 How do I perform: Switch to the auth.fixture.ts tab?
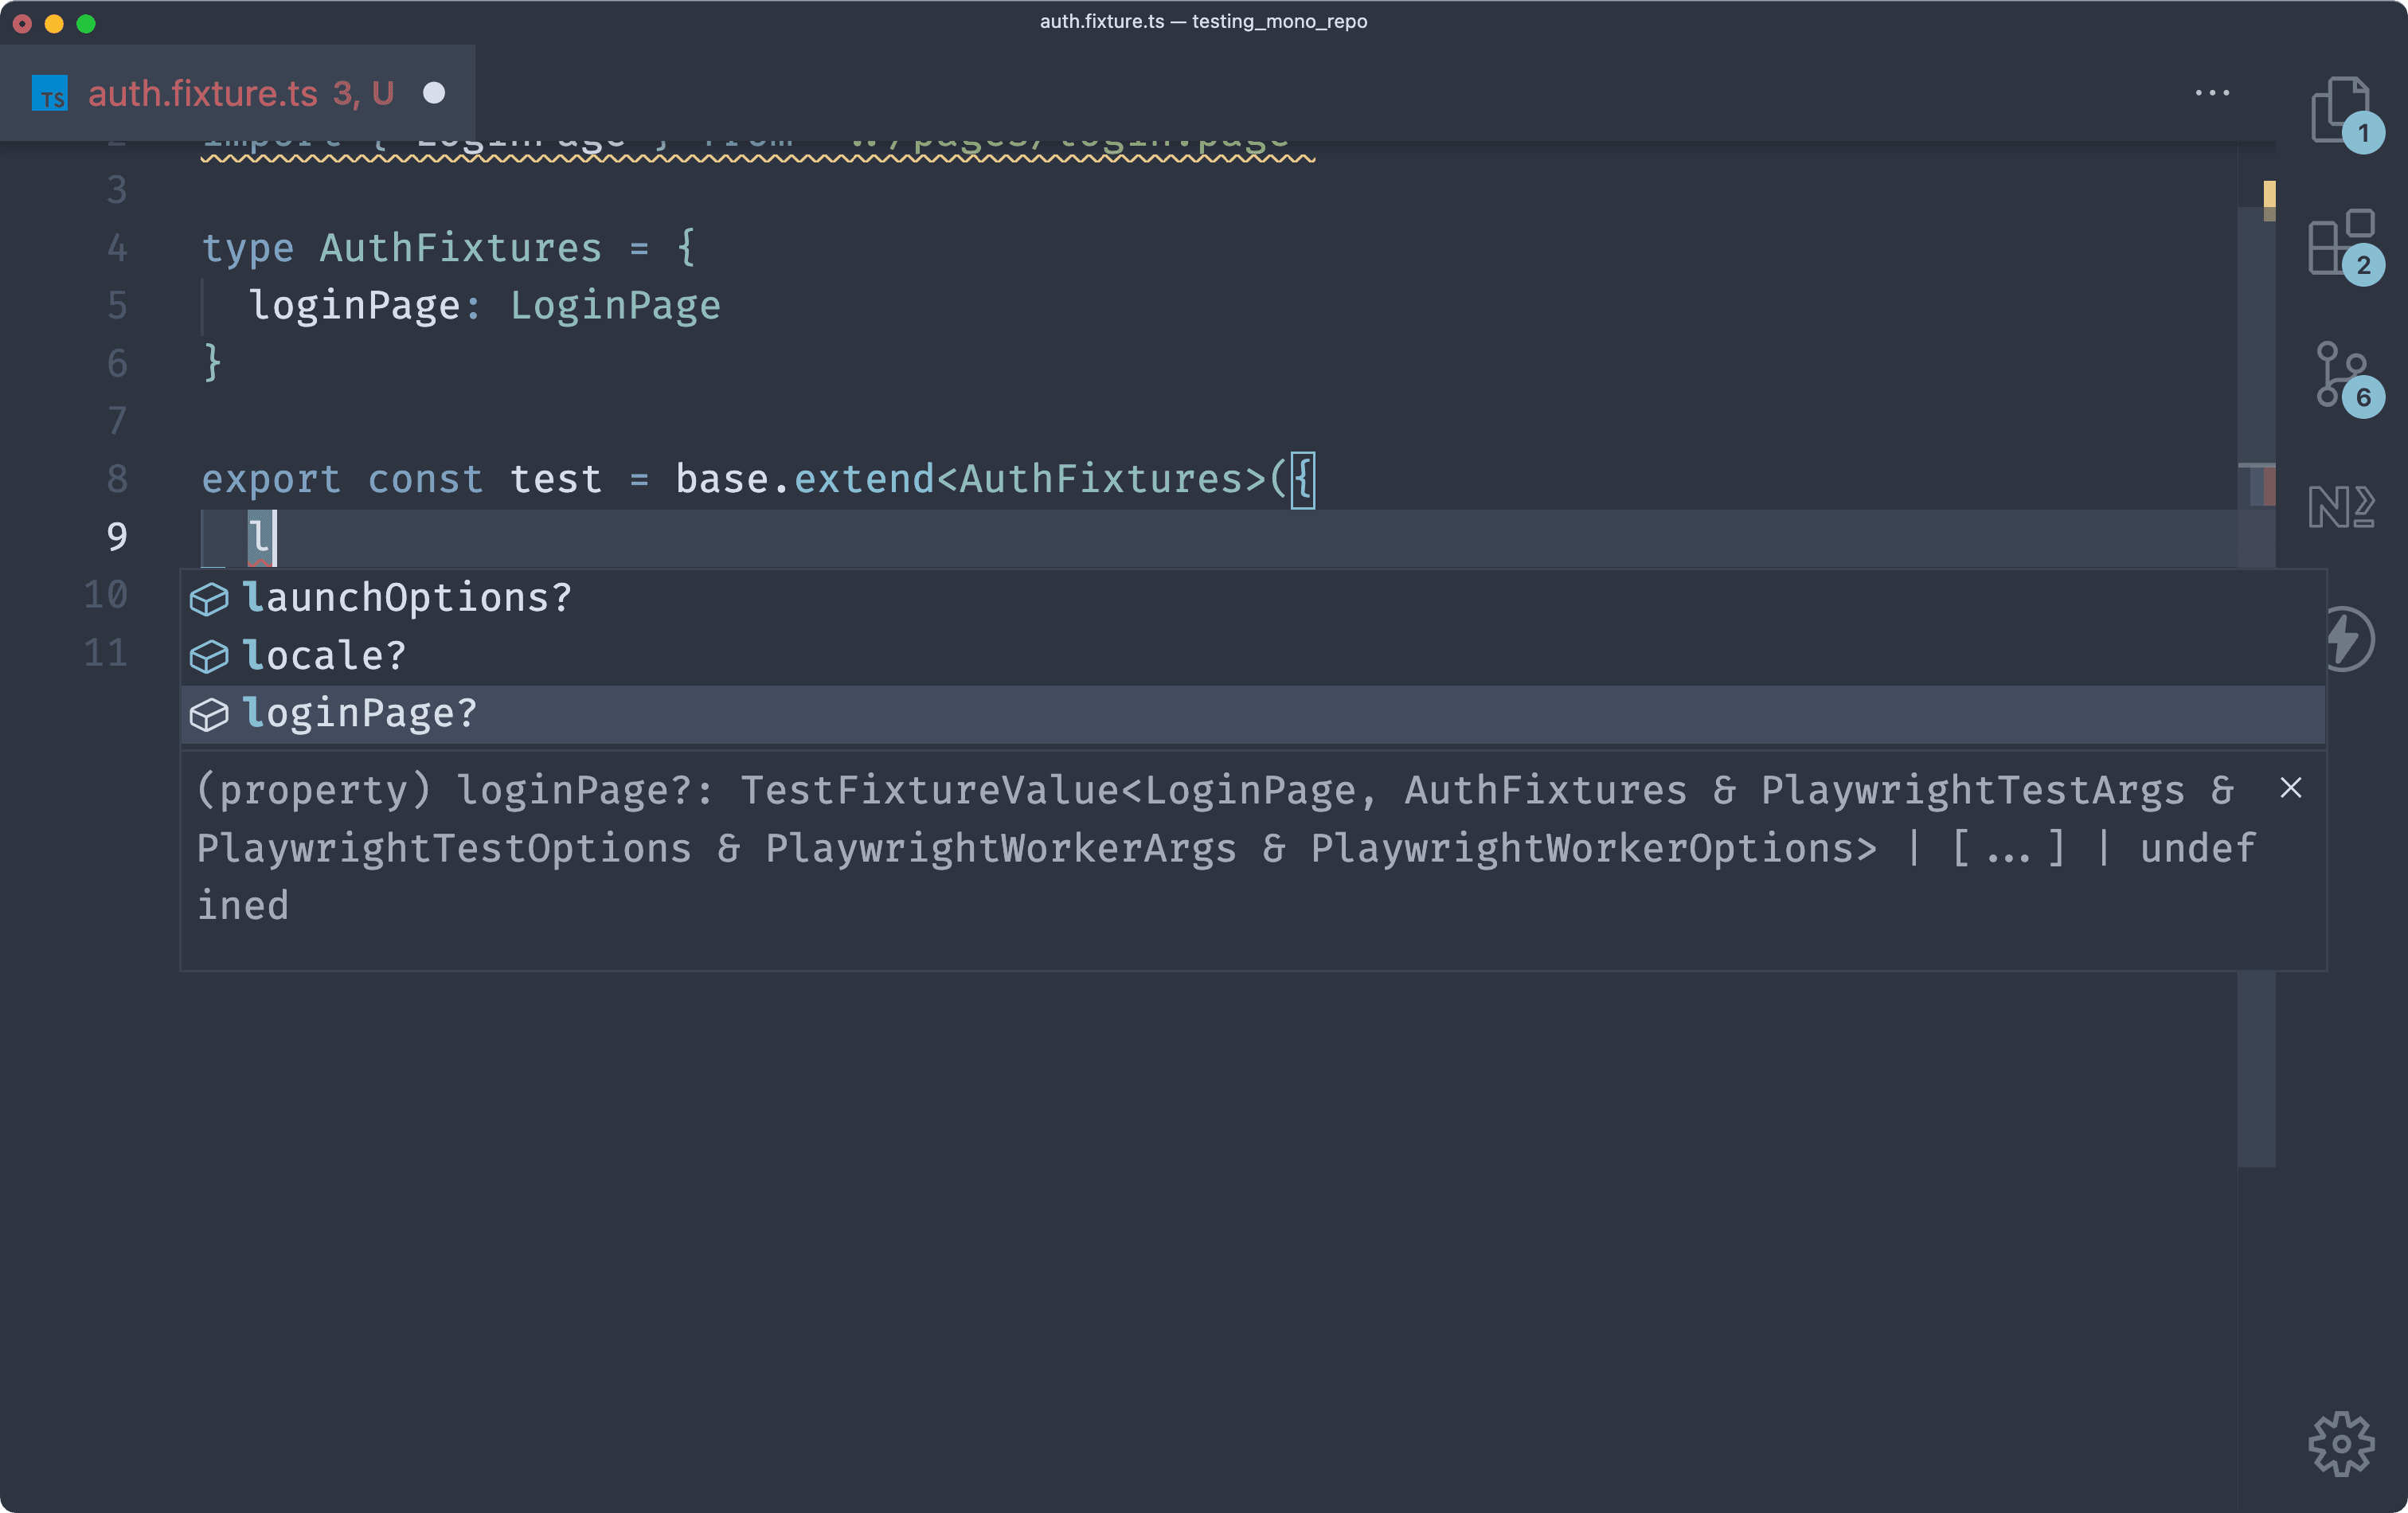pos(240,93)
